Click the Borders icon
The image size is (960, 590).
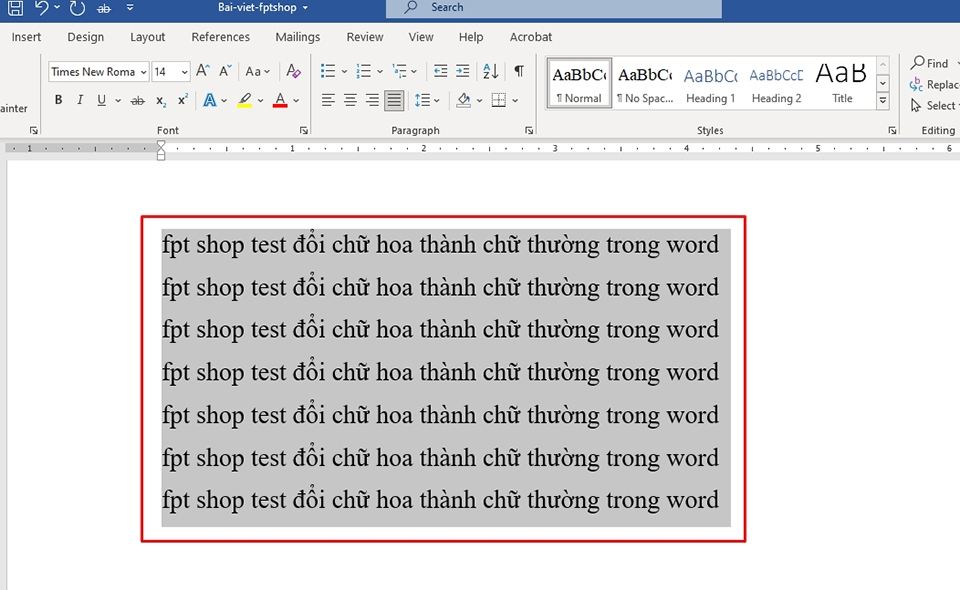(499, 100)
